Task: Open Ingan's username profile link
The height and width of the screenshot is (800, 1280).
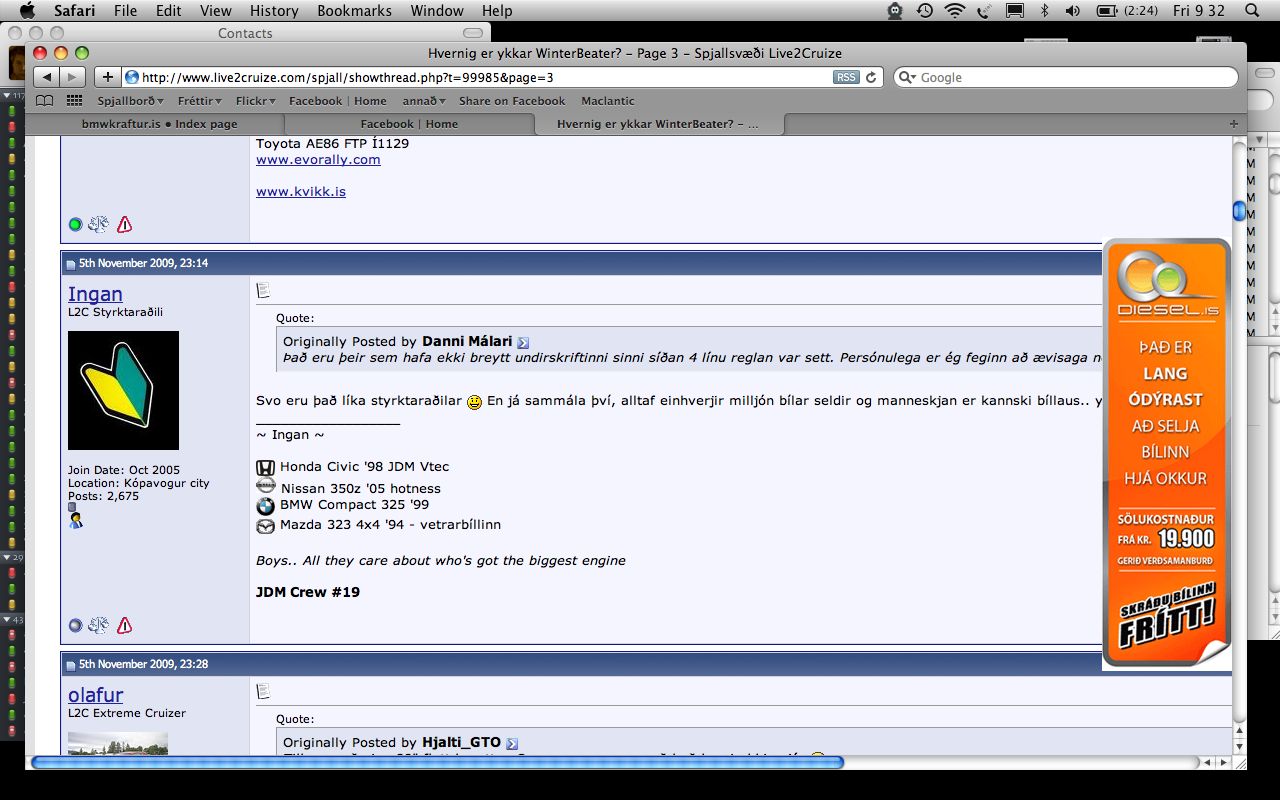Action: [95, 294]
